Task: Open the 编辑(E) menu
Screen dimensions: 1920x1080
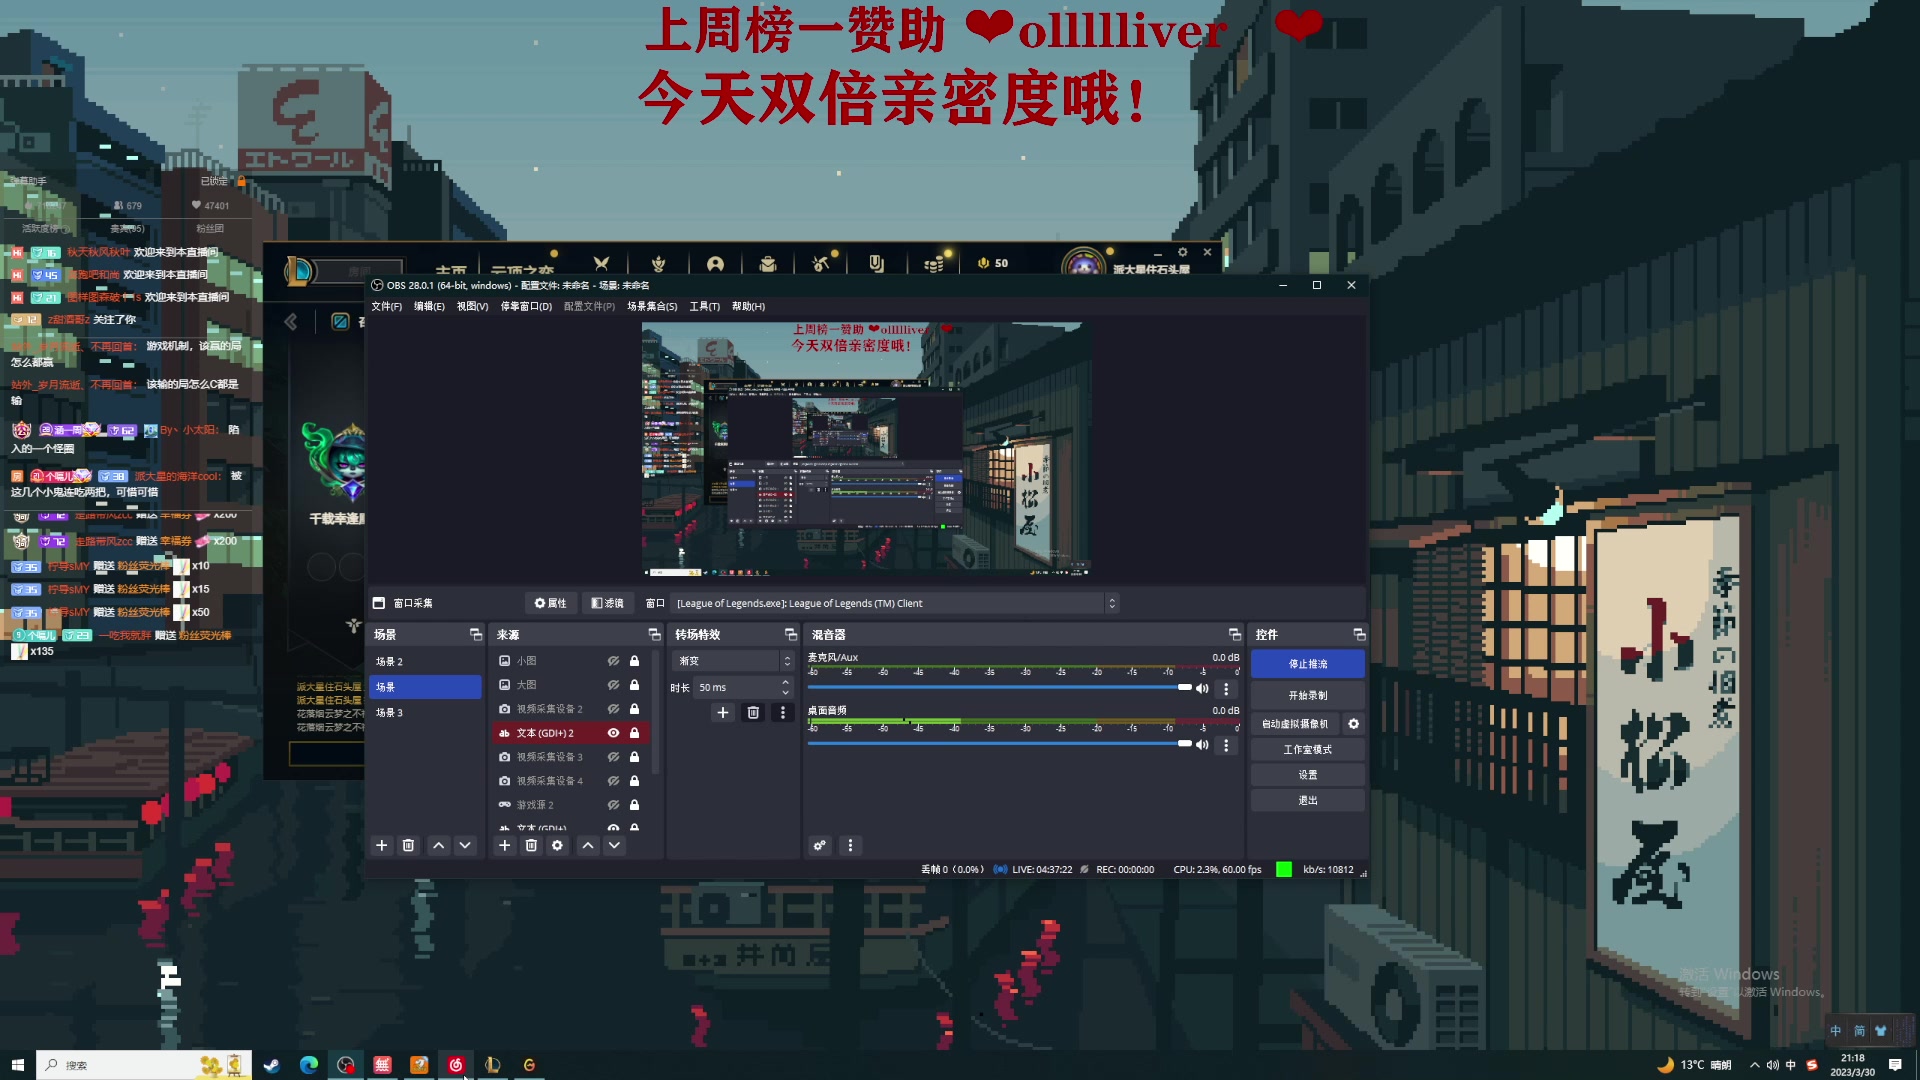Action: pos(429,307)
